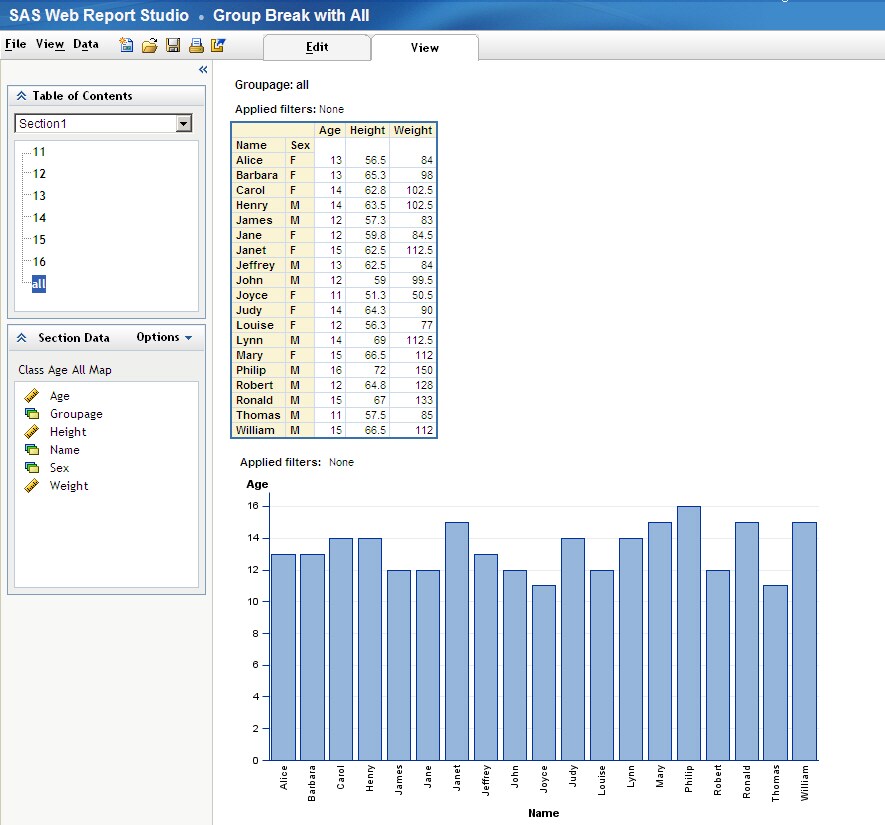
Task: Jump to group 14 in contents
Action: [x=39, y=218]
